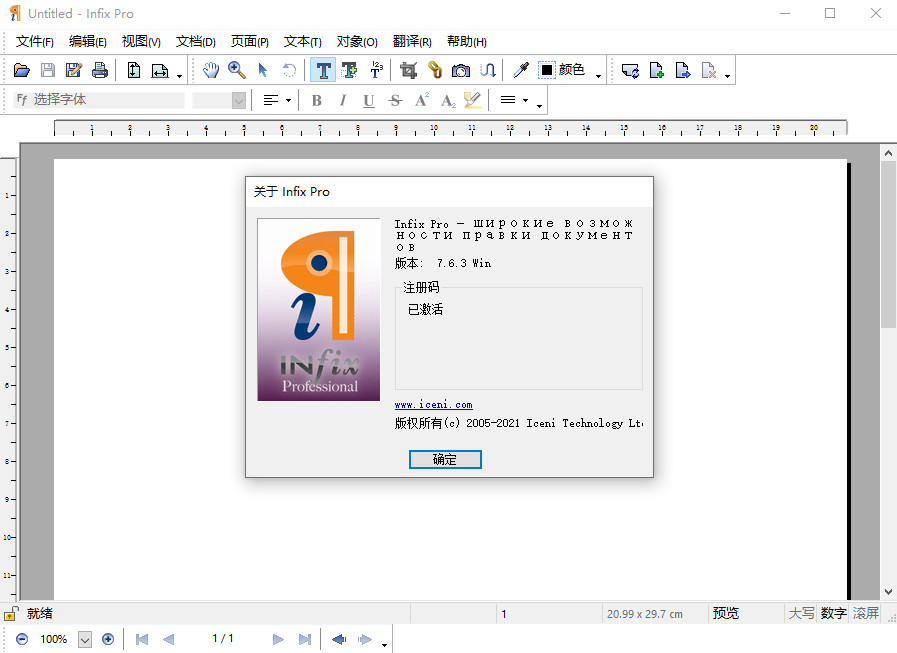
Task: Click the Save disk icon
Action: [x=48, y=70]
